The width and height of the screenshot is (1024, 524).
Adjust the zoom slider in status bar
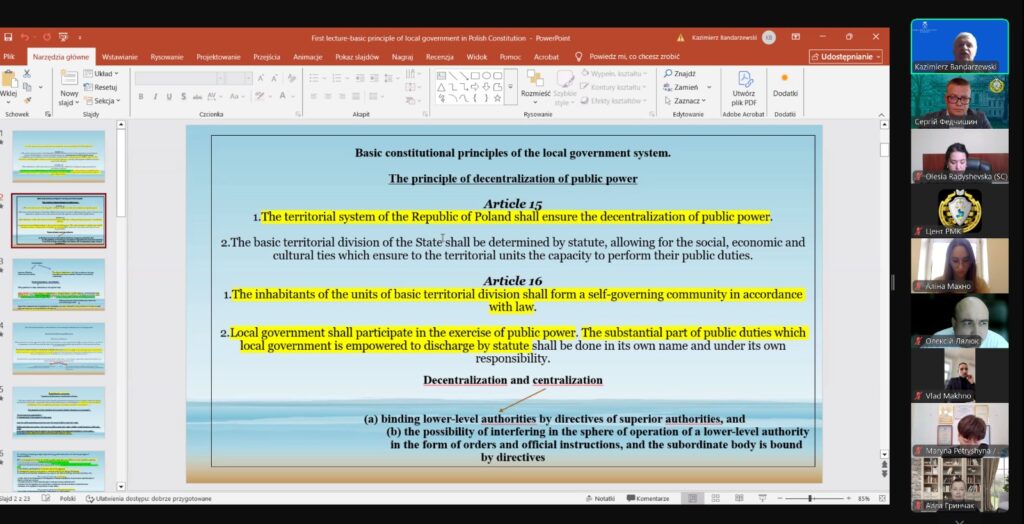(811, 498)
